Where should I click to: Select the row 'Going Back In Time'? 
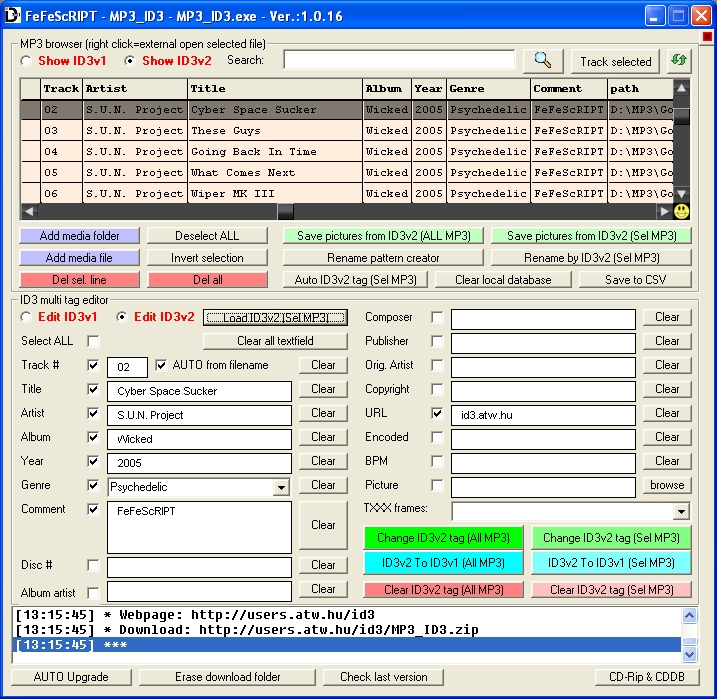(x=347, y=152)
